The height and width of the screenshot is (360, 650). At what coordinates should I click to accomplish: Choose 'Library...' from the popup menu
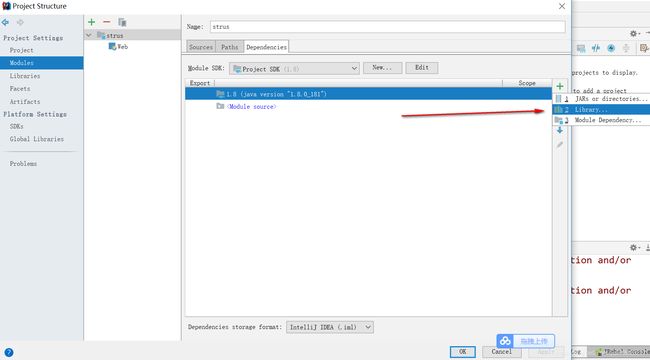601,109
